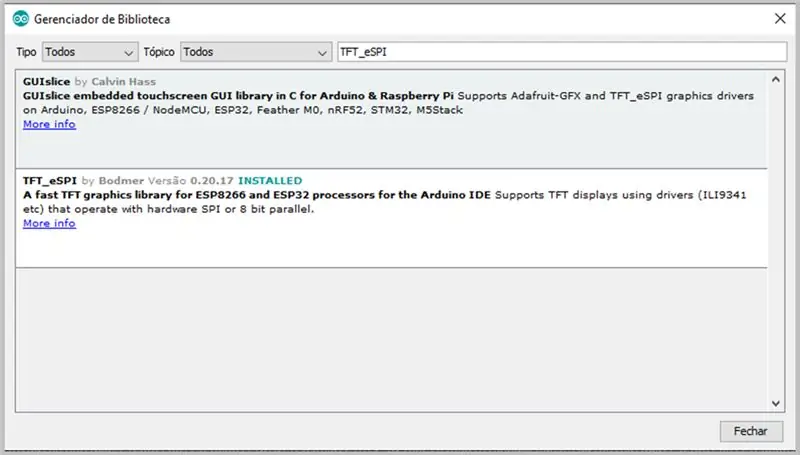
Task: Click the INSTALLED status label
Action: click(270, 181)
